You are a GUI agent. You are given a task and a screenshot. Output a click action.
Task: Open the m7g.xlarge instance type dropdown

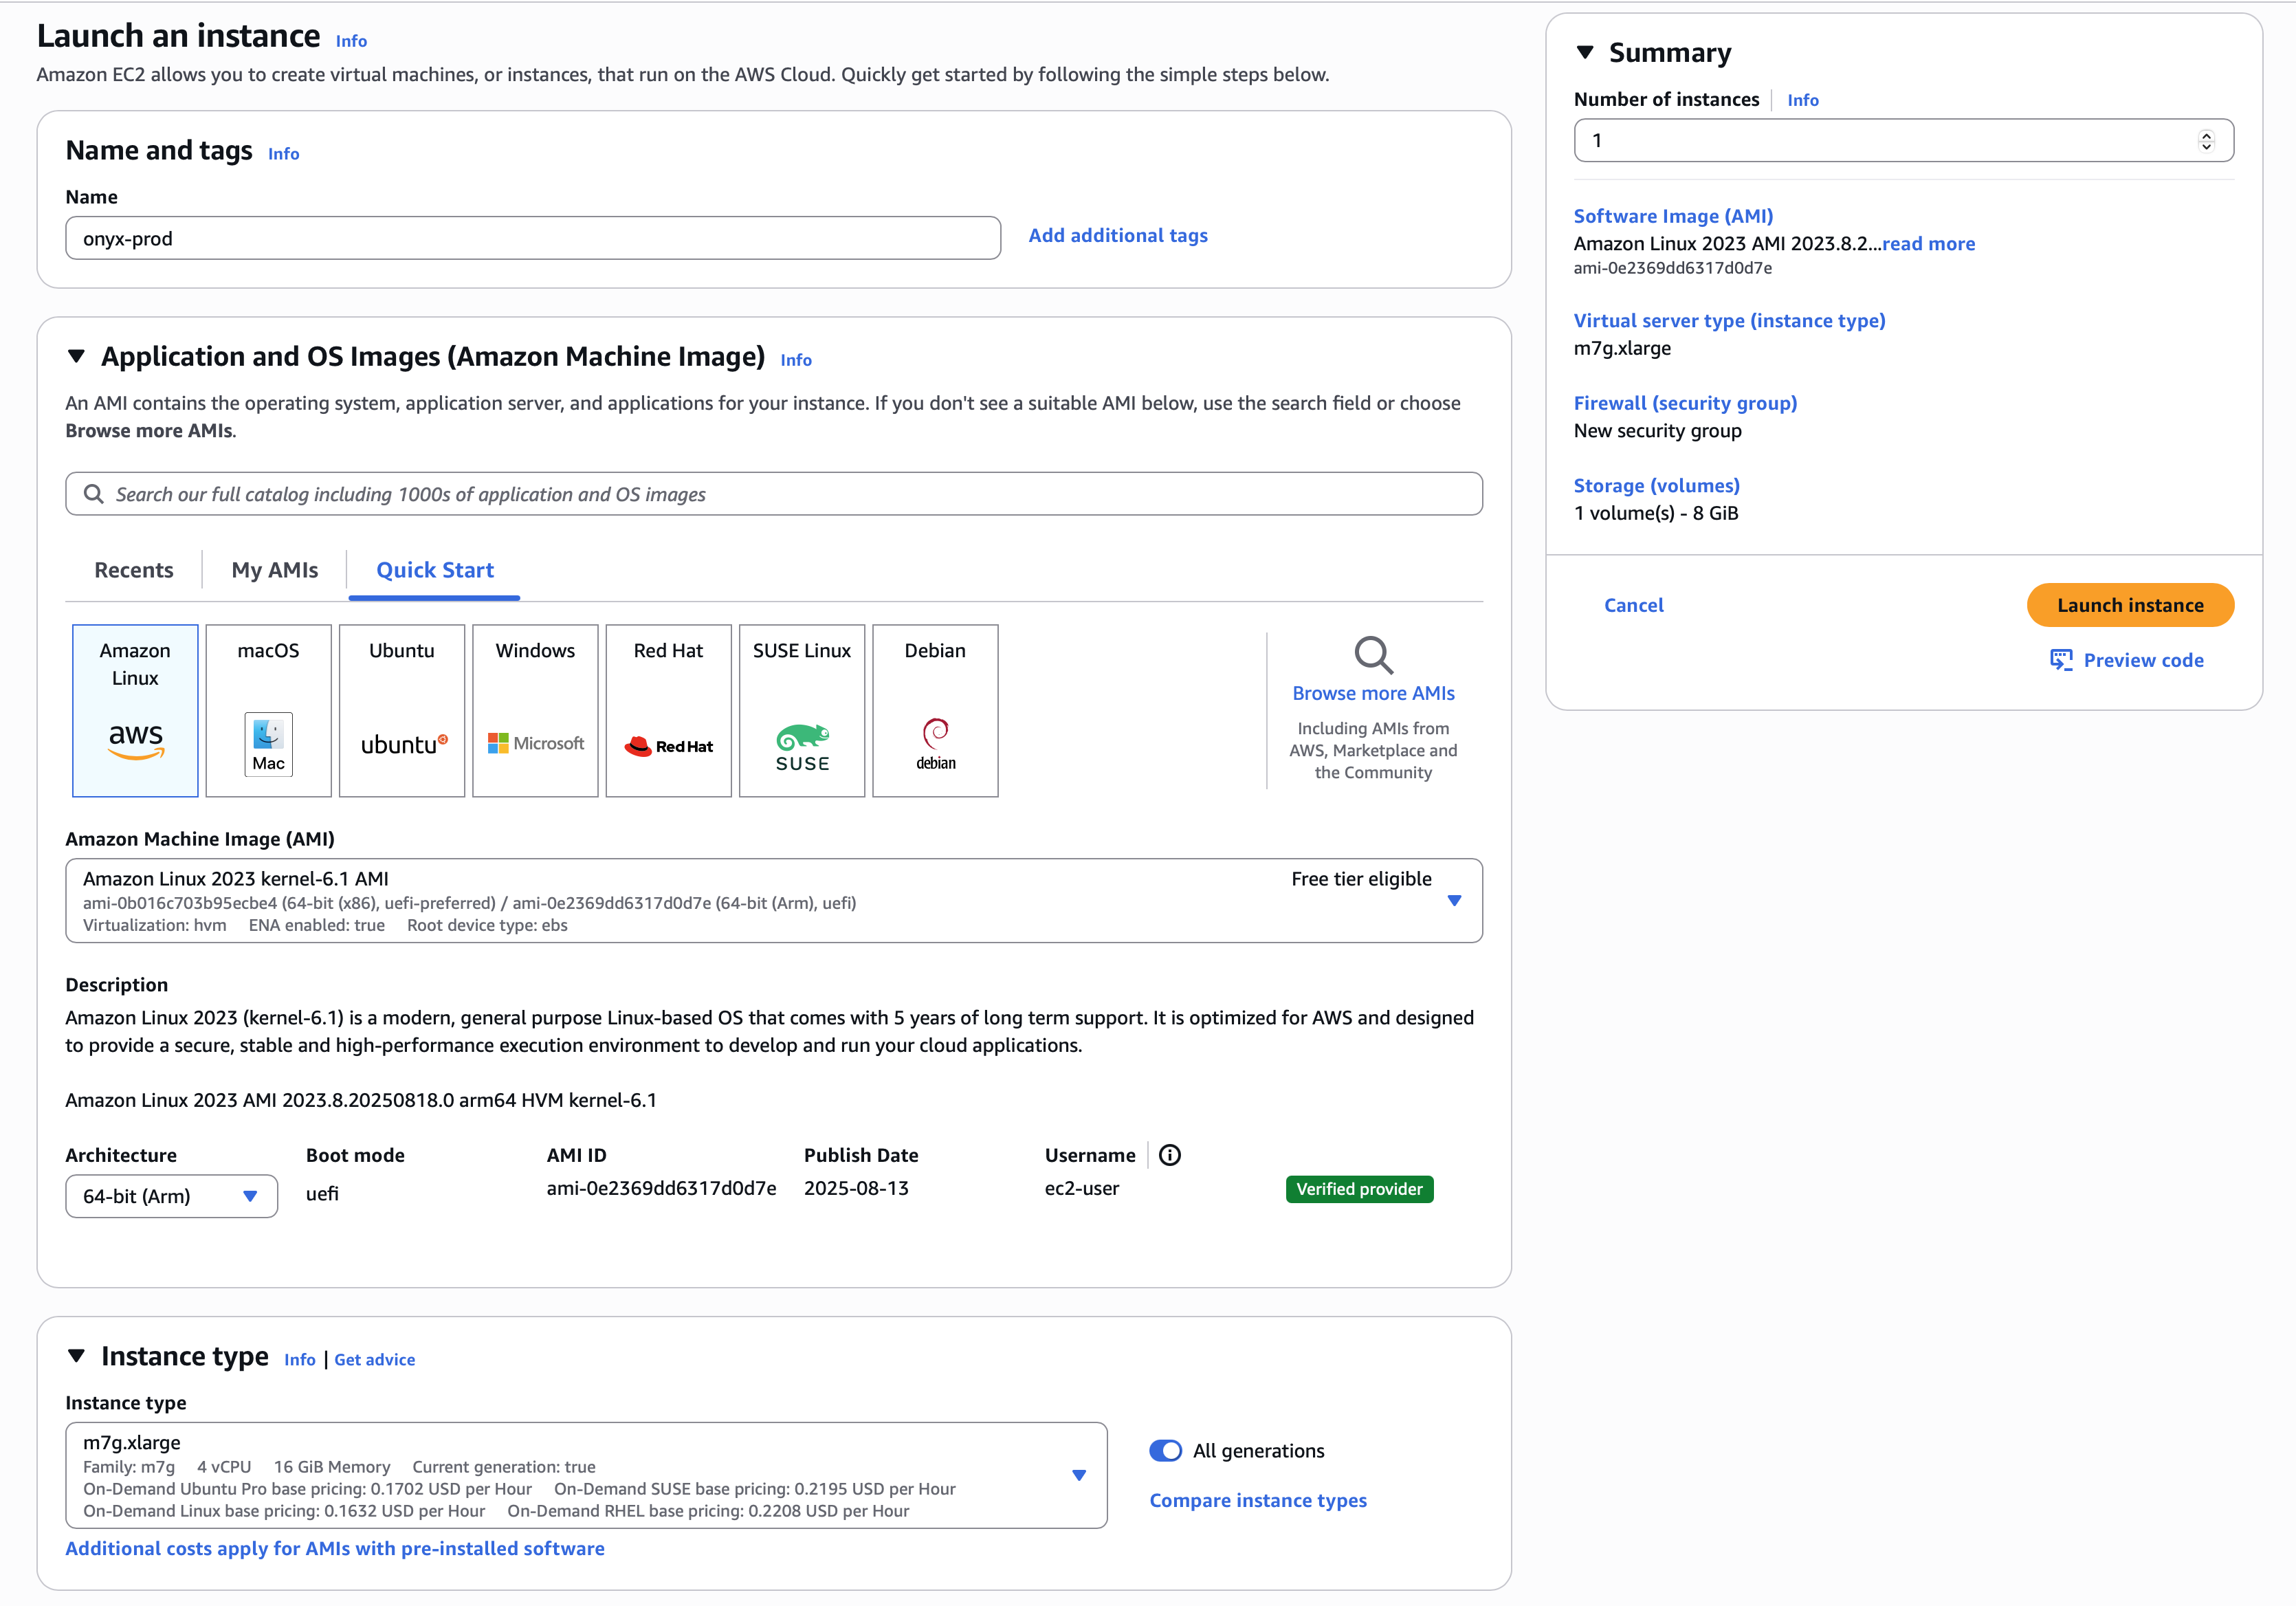coord(1079,1474)
